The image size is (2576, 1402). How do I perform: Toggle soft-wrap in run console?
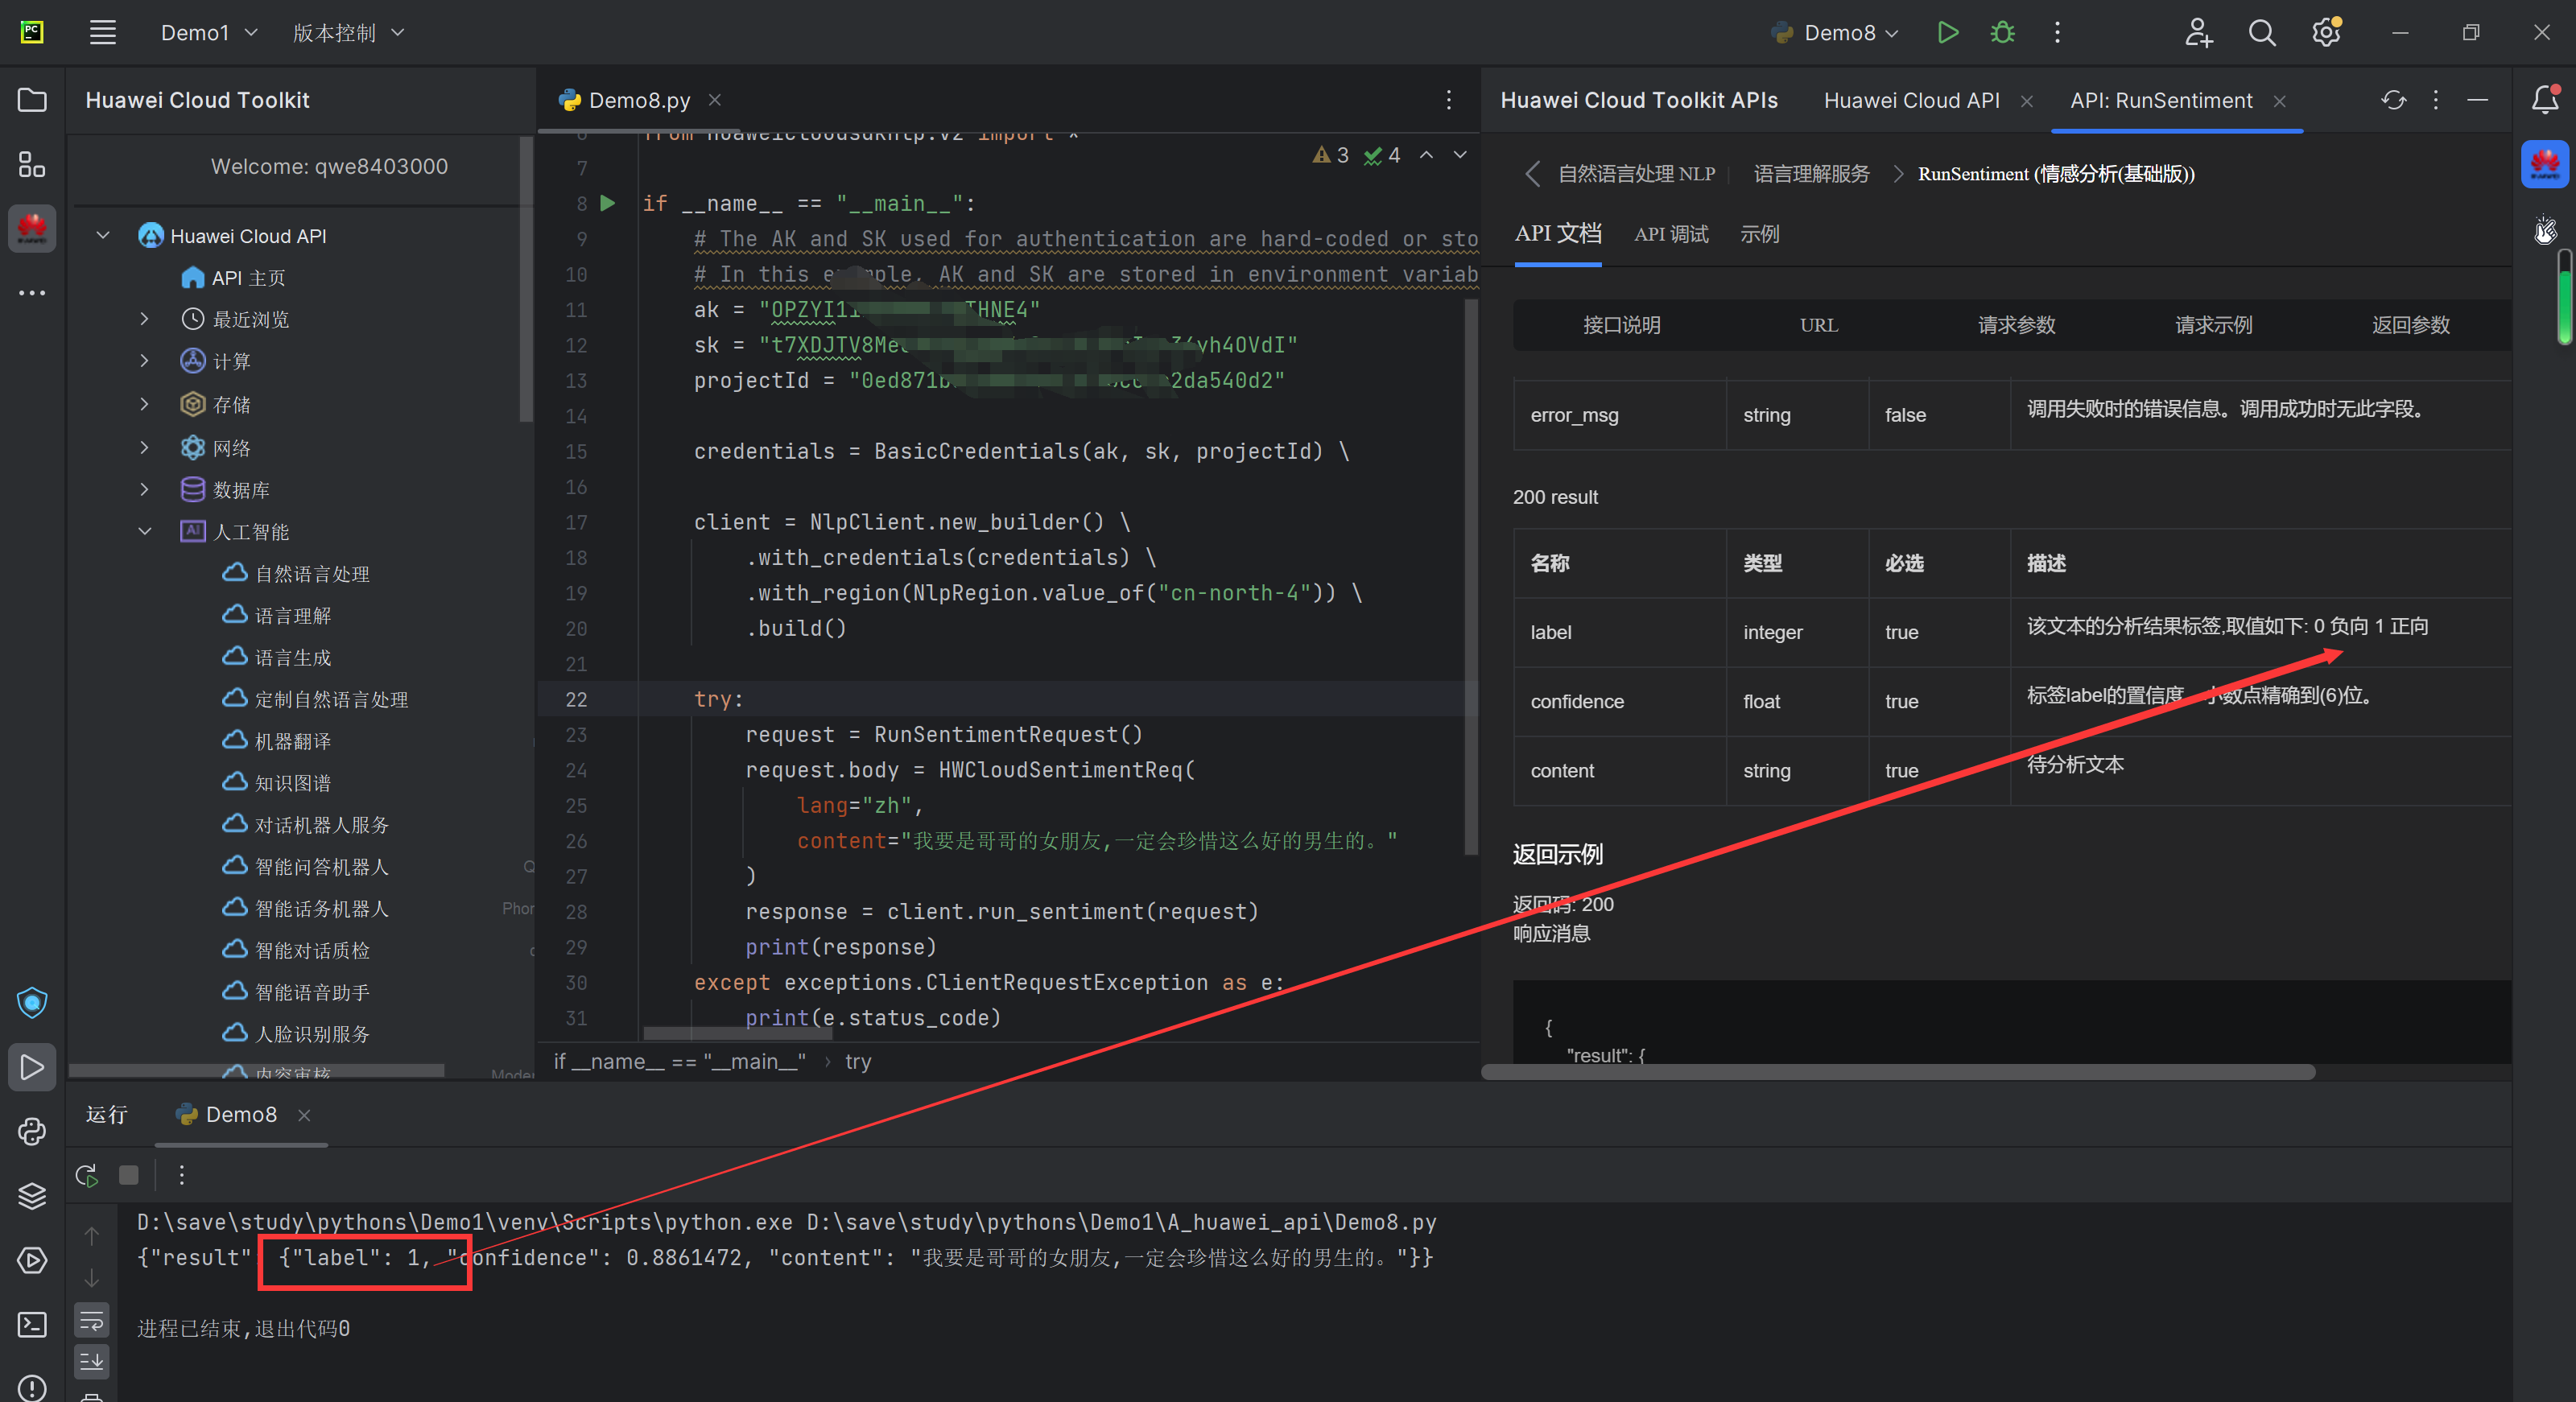tap(91, 1321)
